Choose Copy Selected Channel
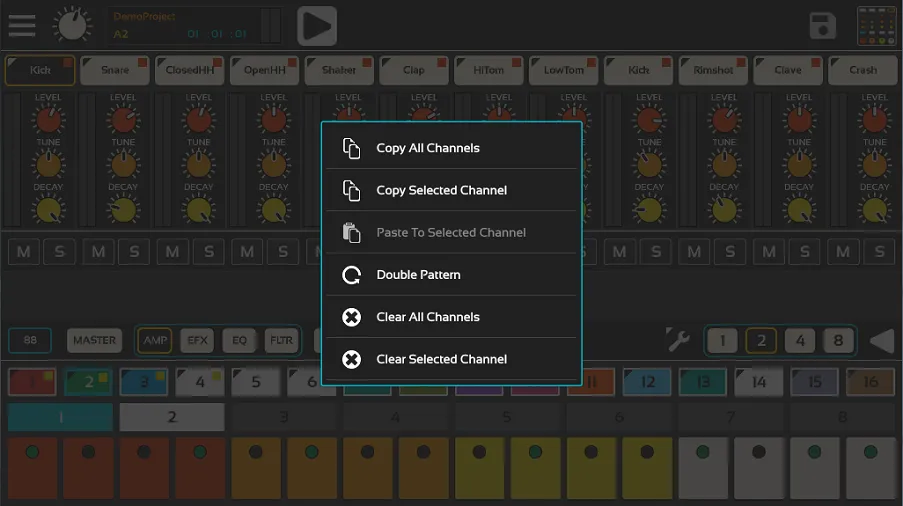The height and width of the screenshot is (506, 903). coord(452,190)
